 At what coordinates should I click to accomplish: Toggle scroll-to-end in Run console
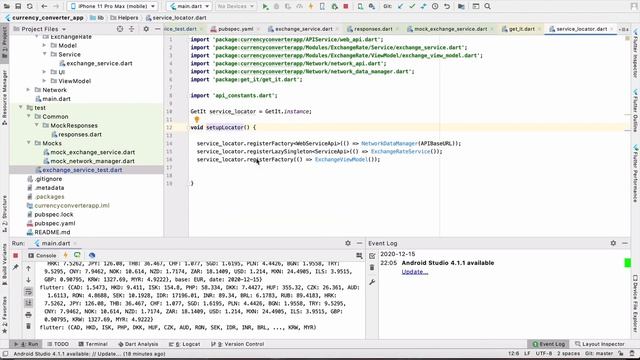tap(28, 303)
